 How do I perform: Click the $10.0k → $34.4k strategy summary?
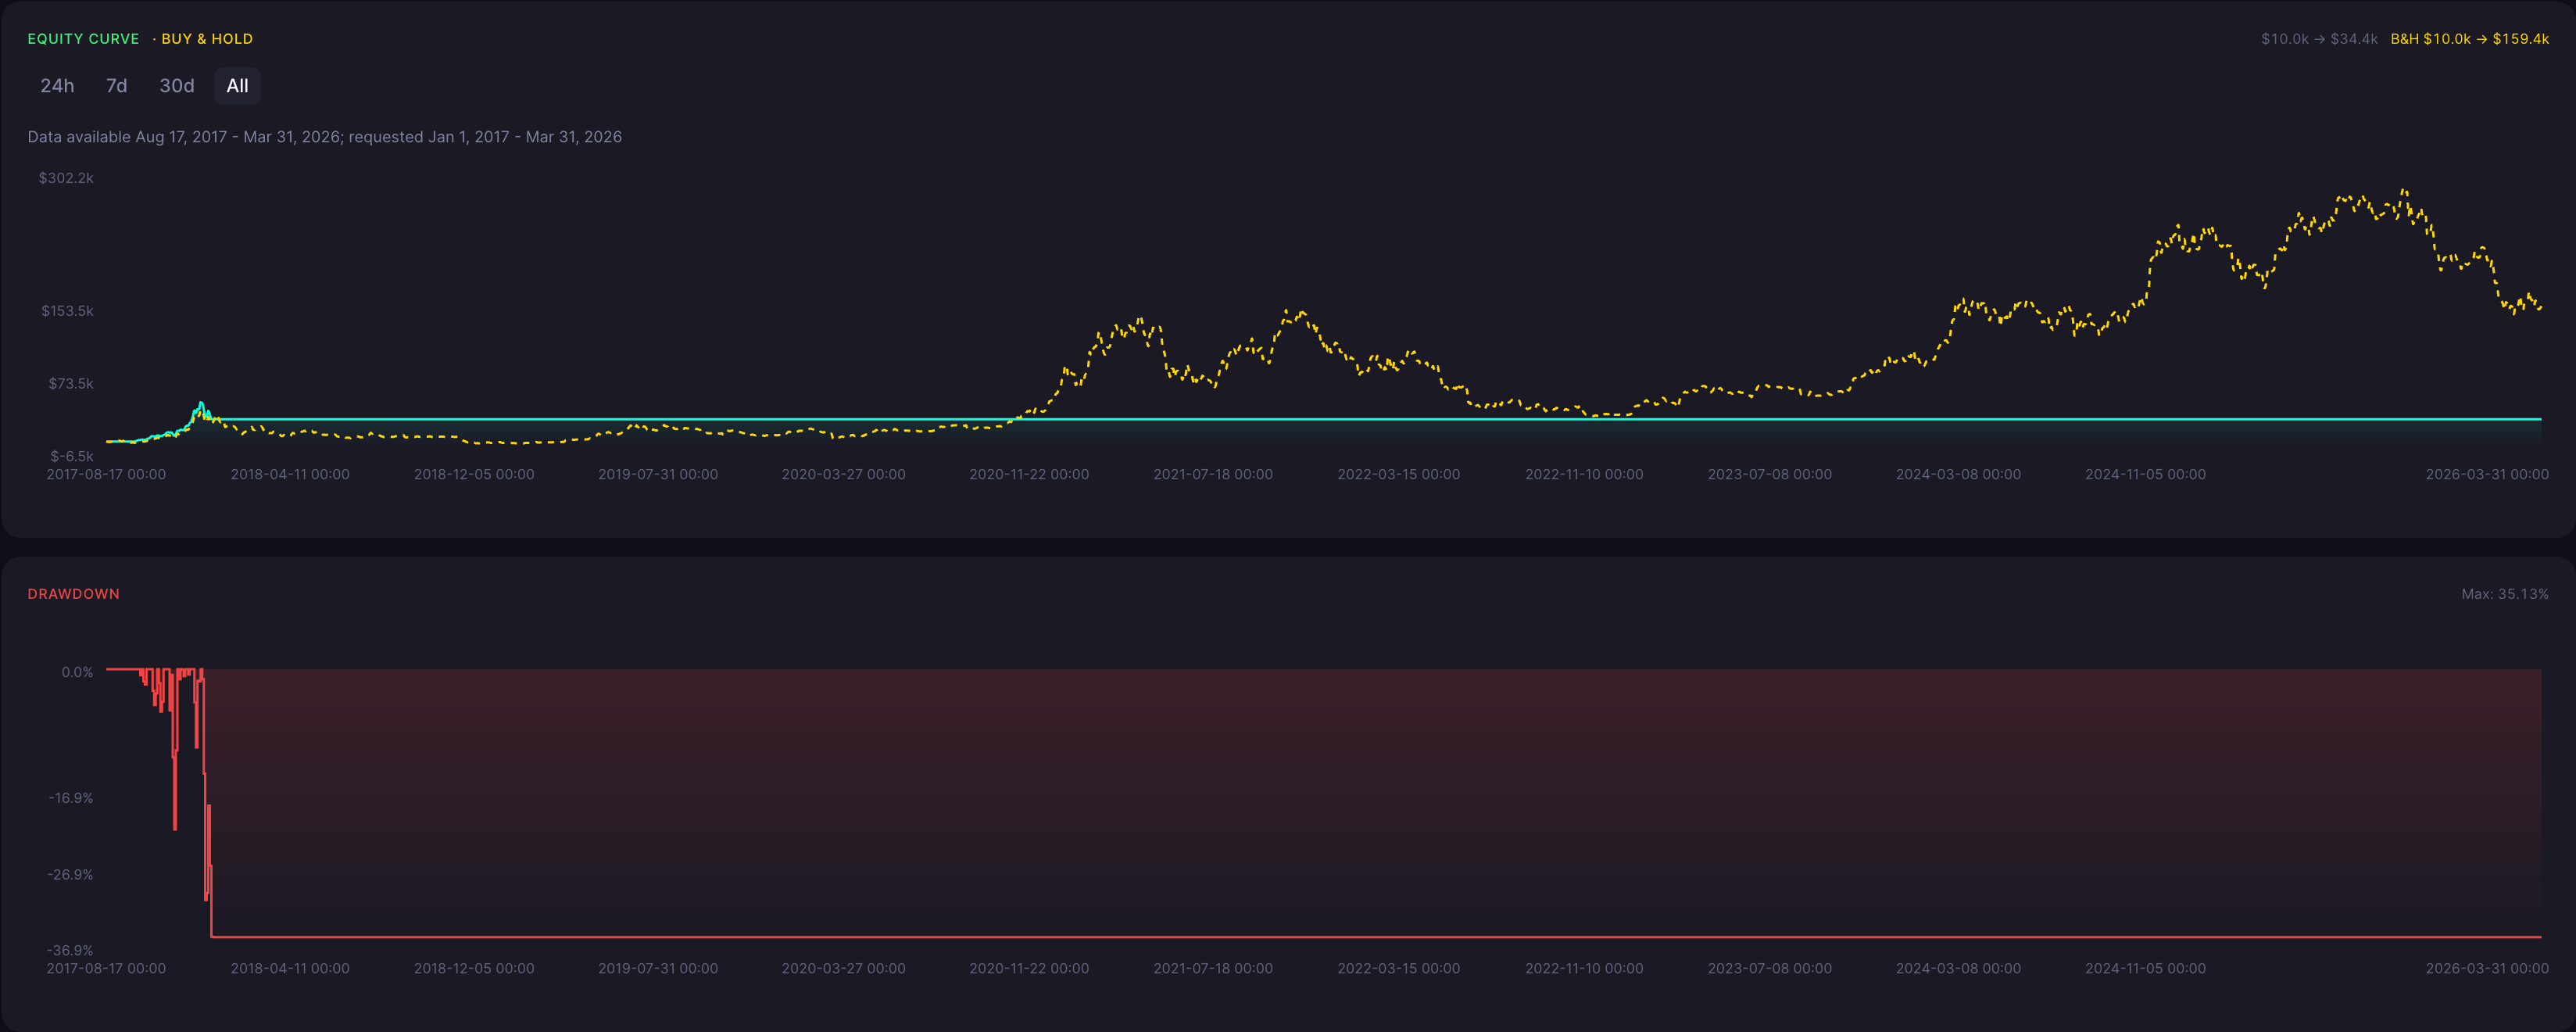coord(2319,39)
